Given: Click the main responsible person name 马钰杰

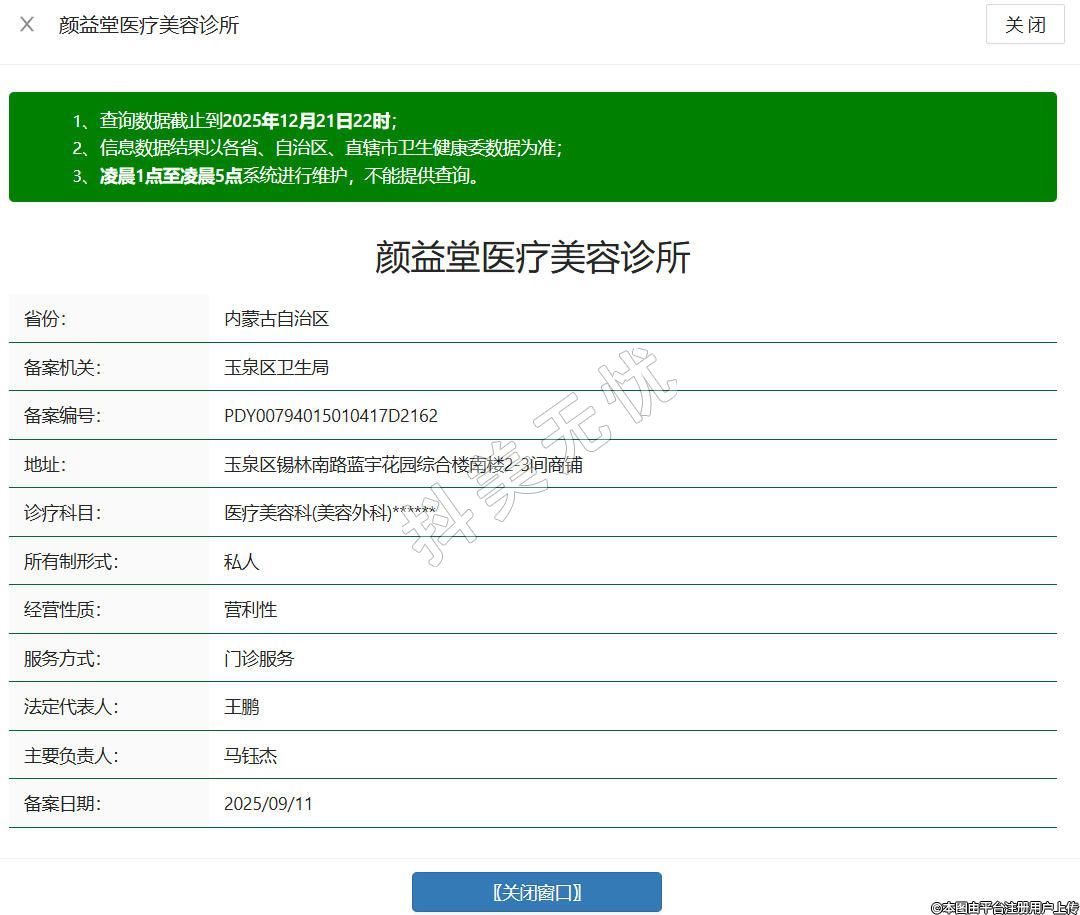Looking at the screenshot, I should pyautogui.click(x=250, y=756).
